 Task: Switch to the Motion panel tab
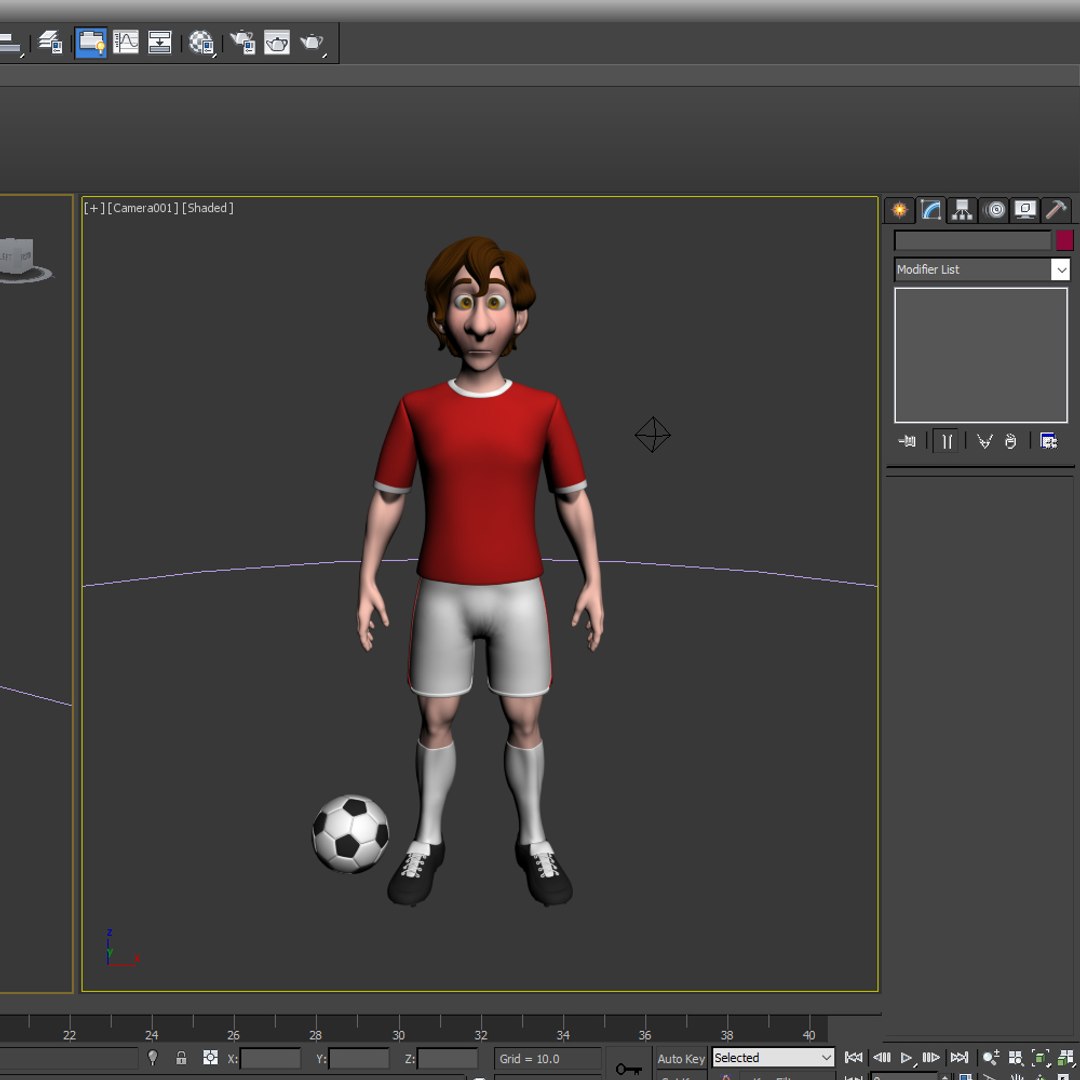[995, 210]
